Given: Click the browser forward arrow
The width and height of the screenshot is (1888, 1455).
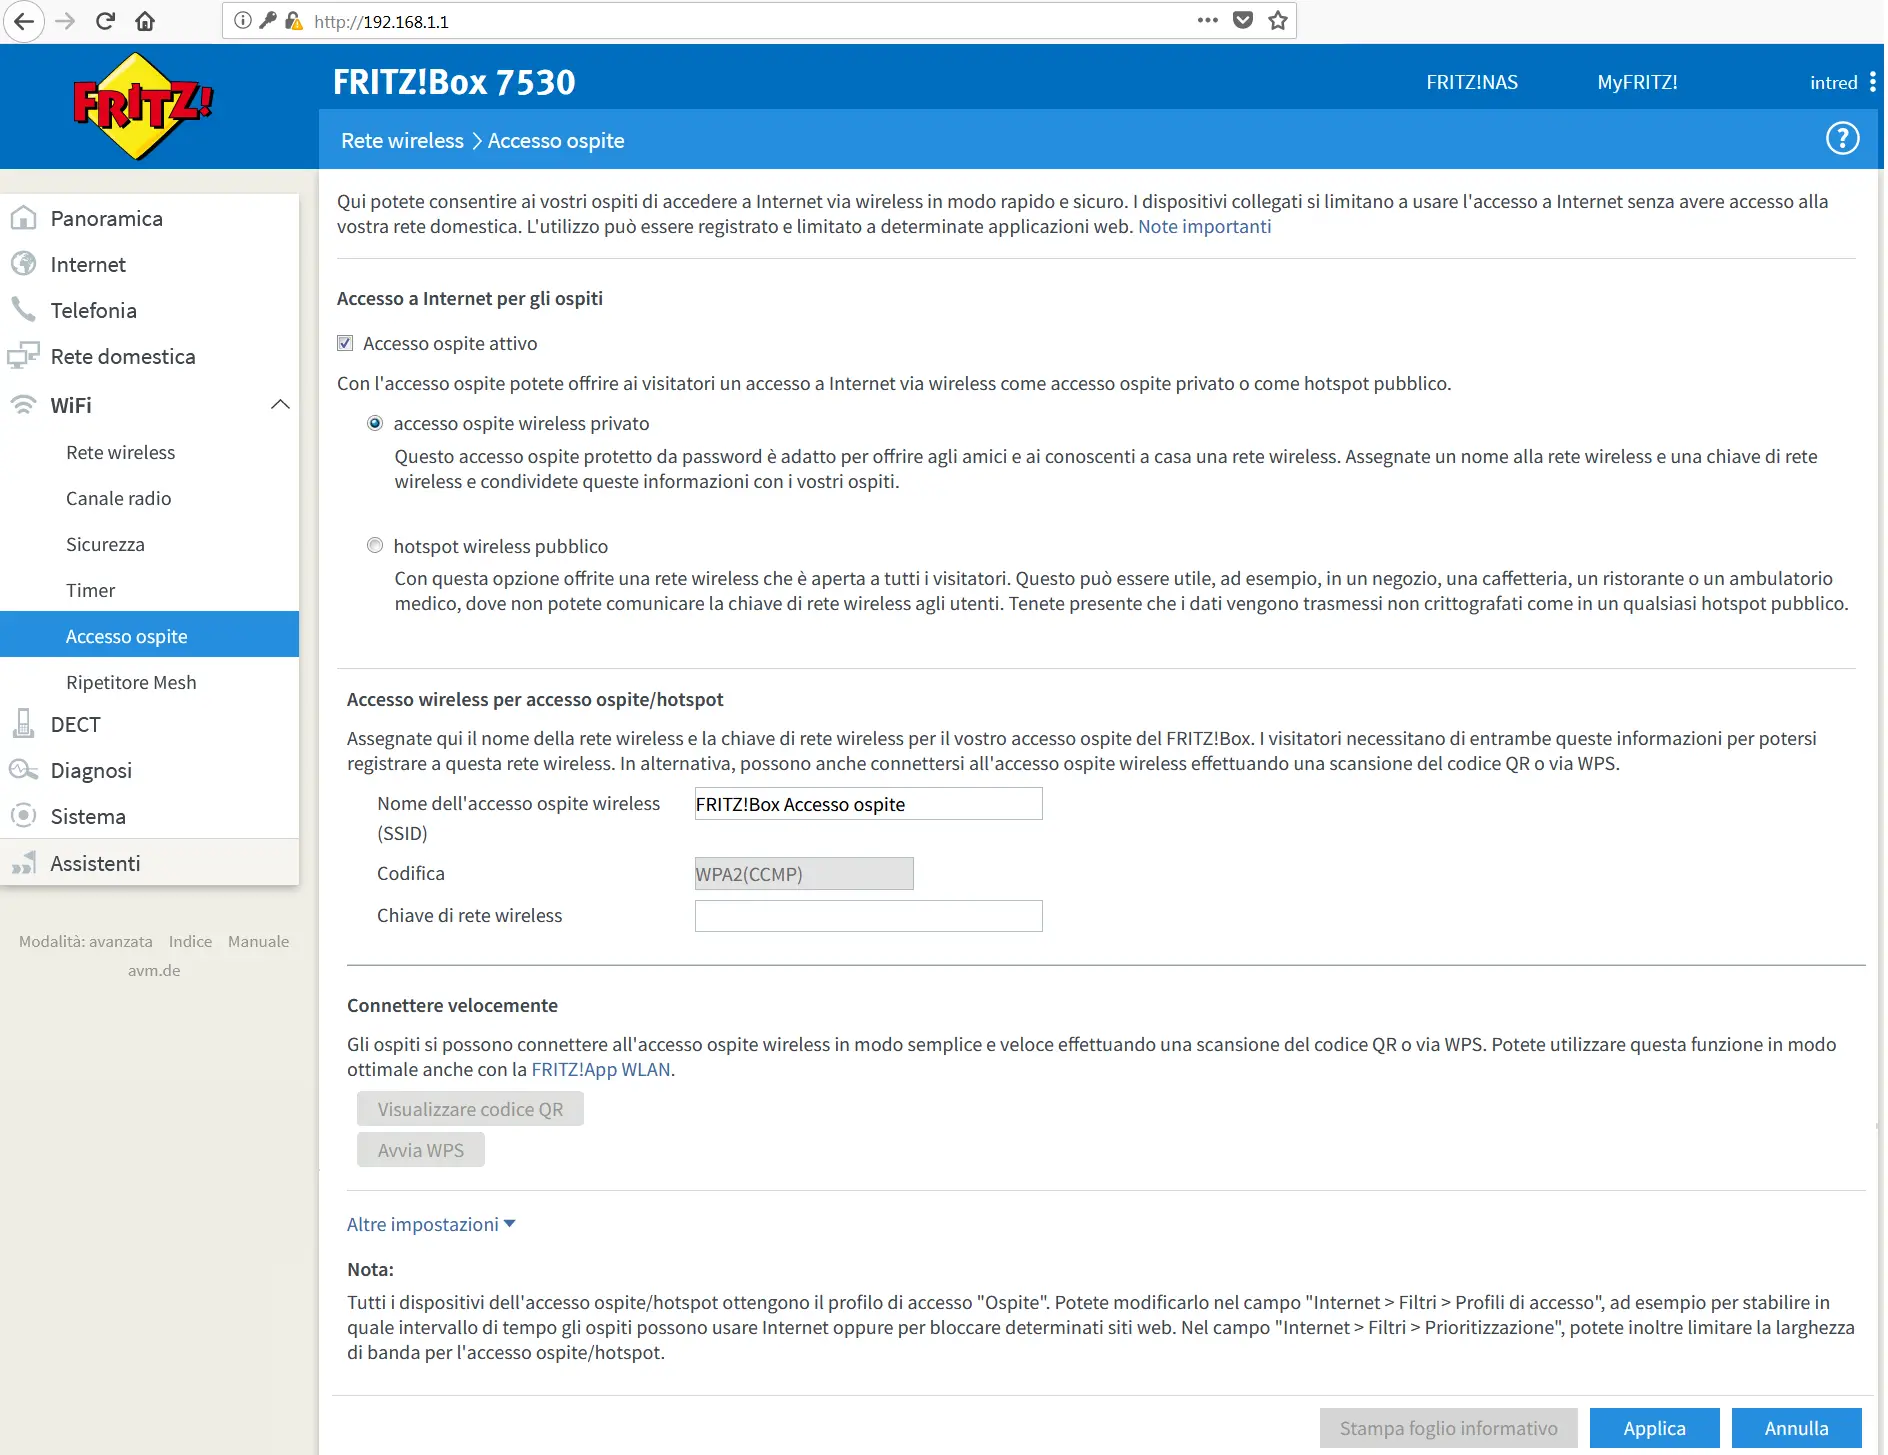Looking at the screenshot, I should point(66,21).
